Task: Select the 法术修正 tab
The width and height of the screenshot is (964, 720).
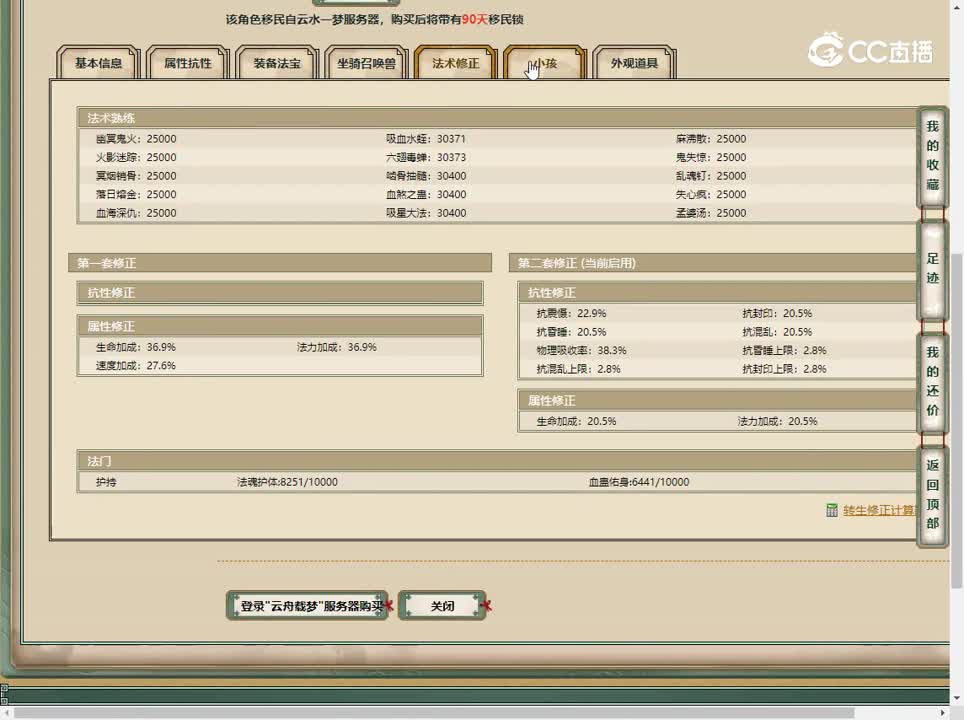Action: click(455, 63)
